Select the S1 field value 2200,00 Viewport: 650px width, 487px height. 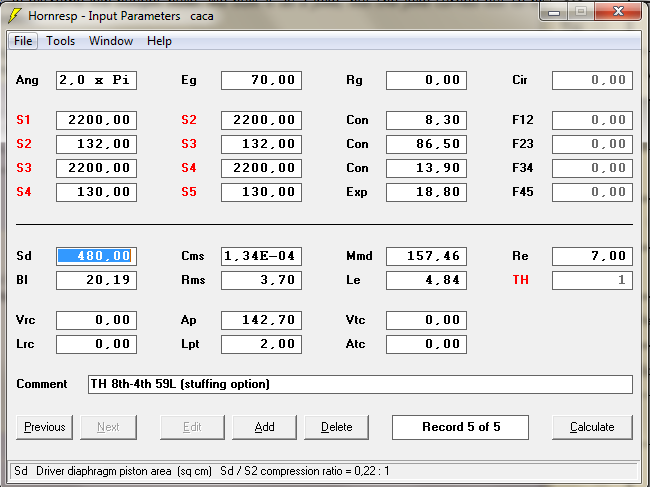96,120
